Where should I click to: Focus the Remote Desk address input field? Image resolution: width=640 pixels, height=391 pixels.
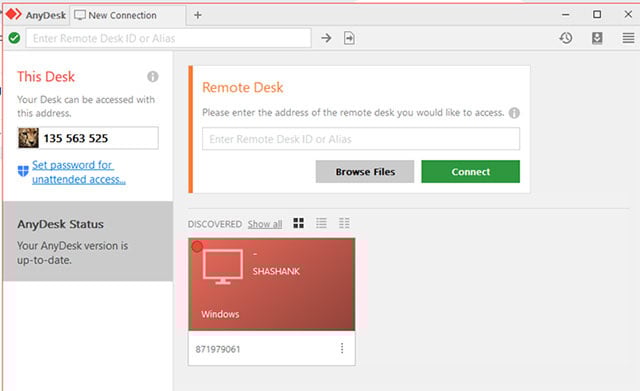tap(361, 139)
